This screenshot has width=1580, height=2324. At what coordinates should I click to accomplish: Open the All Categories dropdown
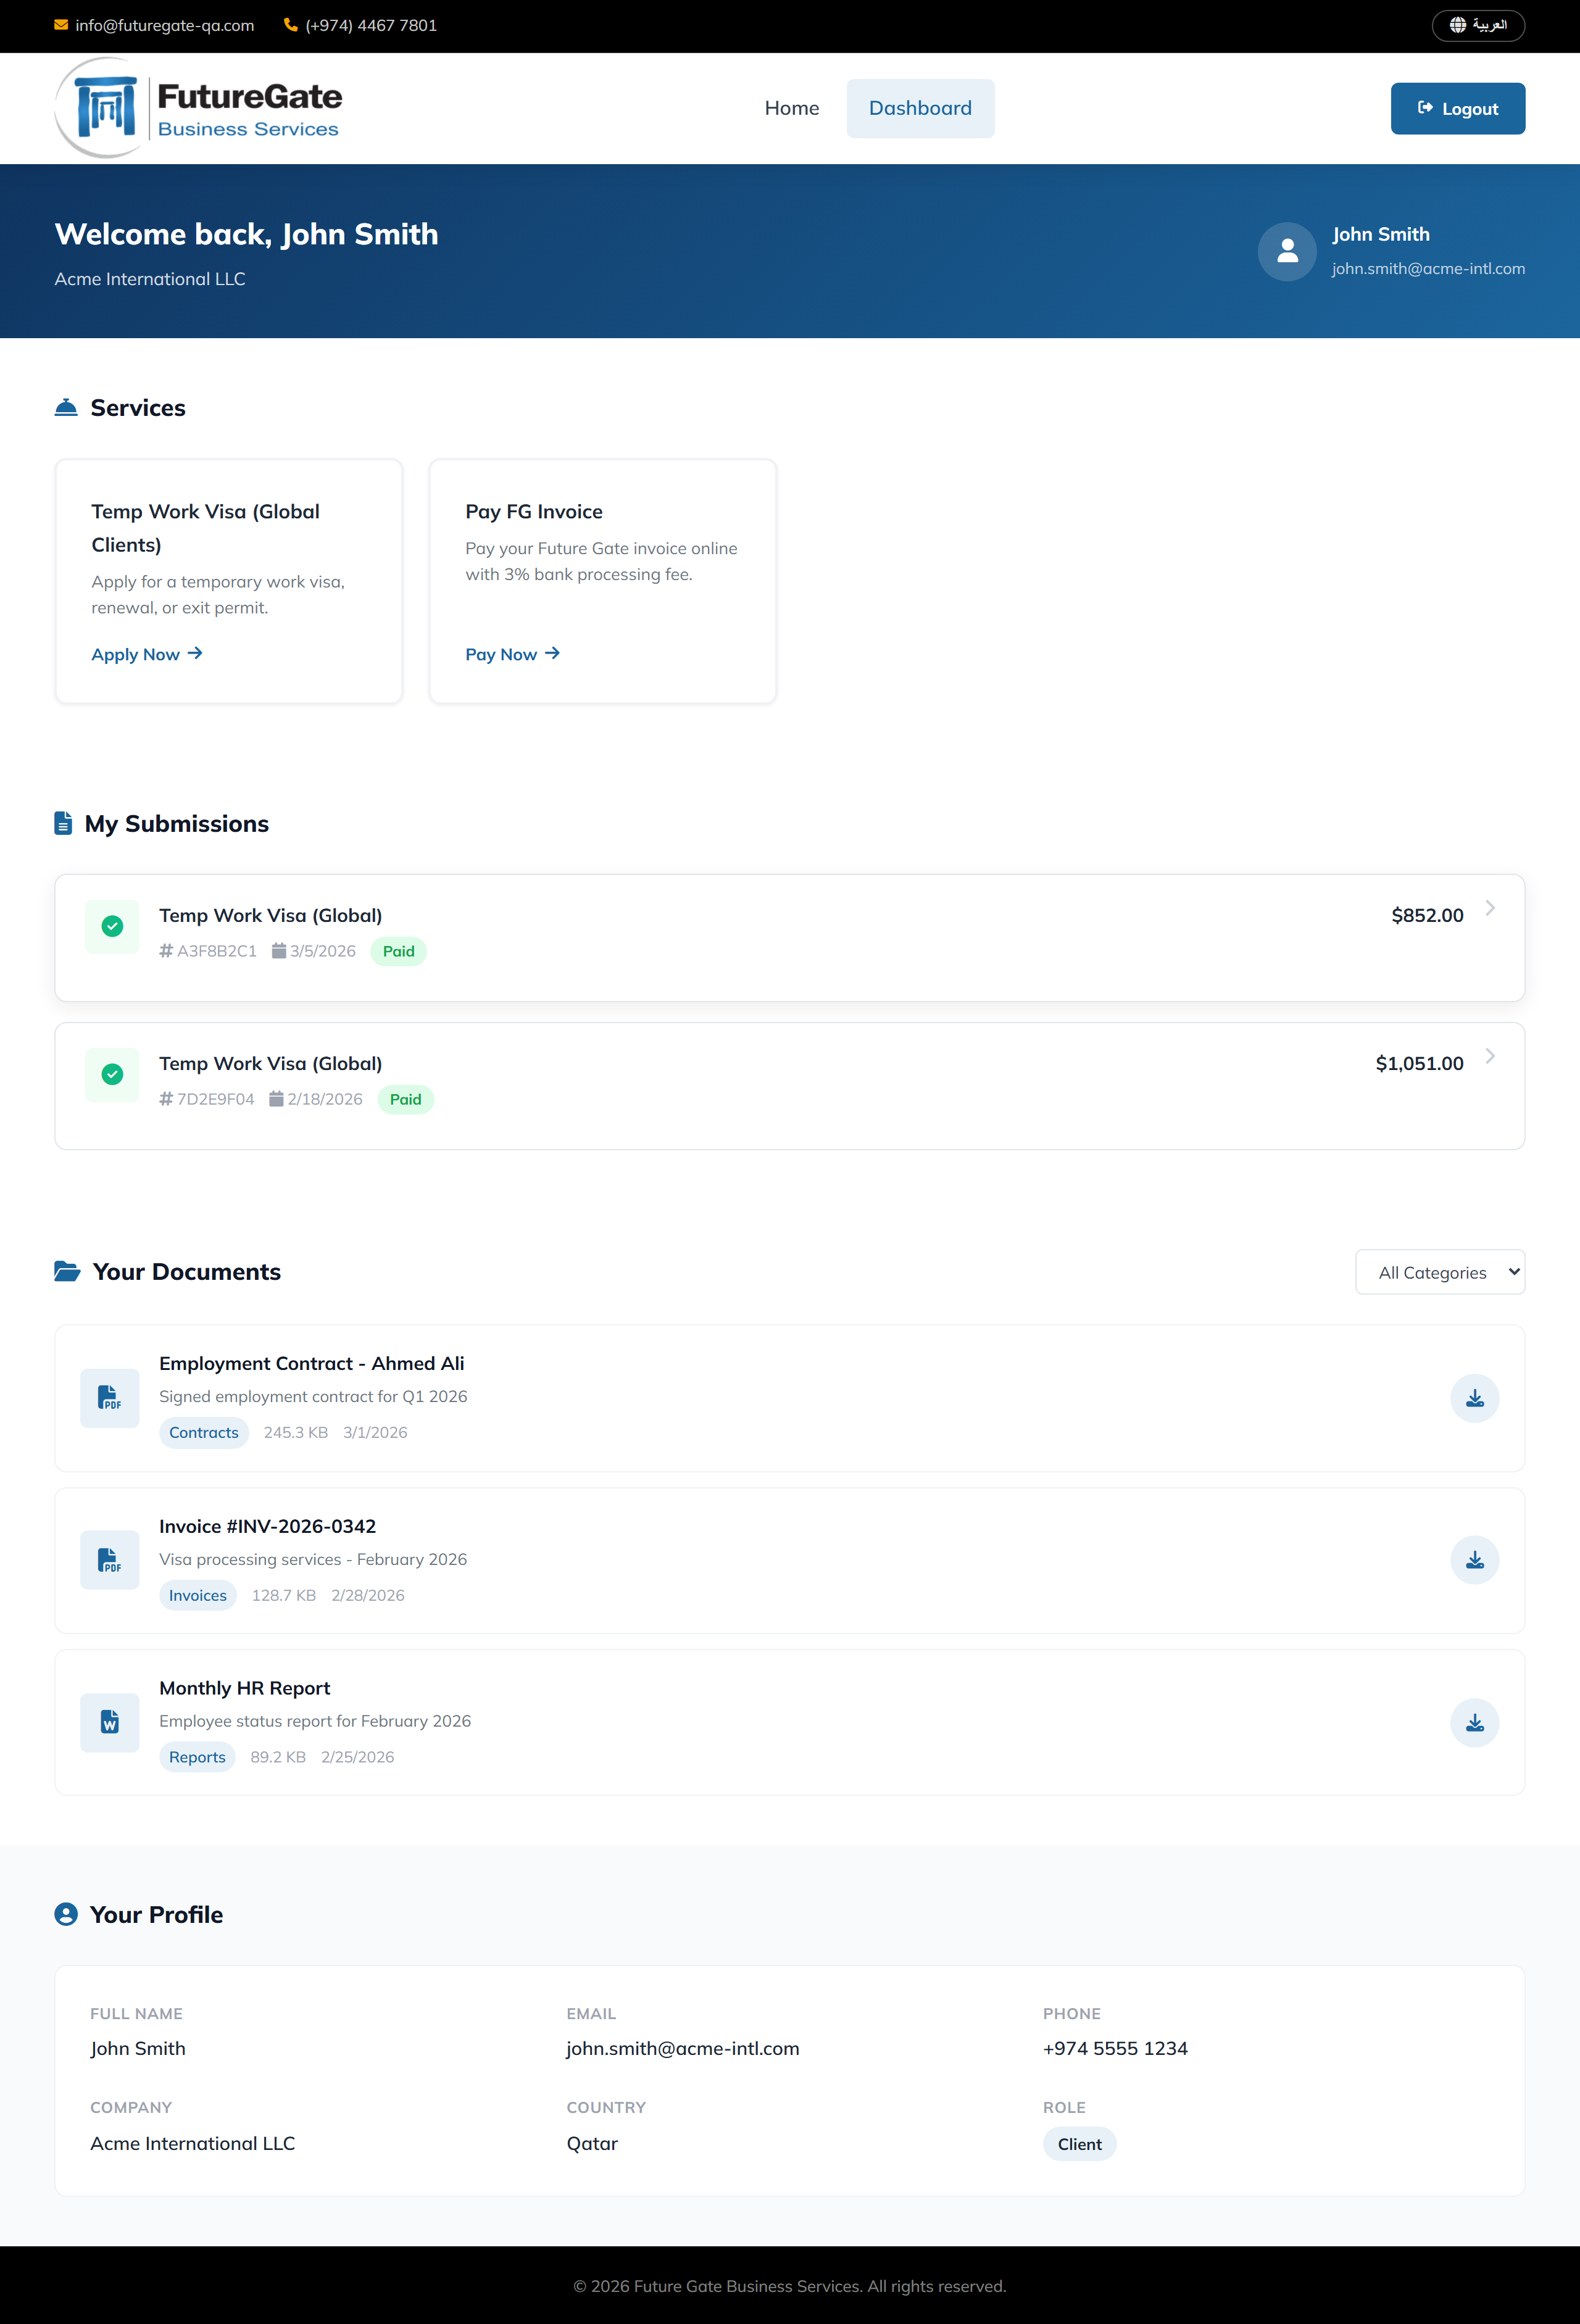[x=1440, y=1271]
